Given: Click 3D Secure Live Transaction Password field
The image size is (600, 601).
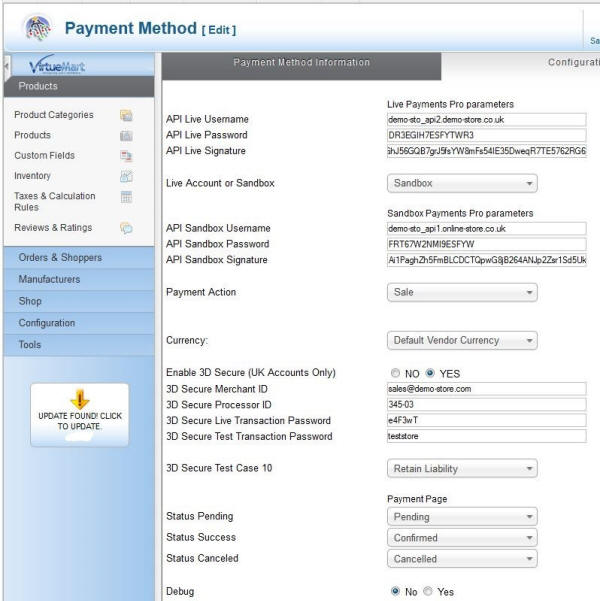Looking at the screenshot, I should pos(487,420).
